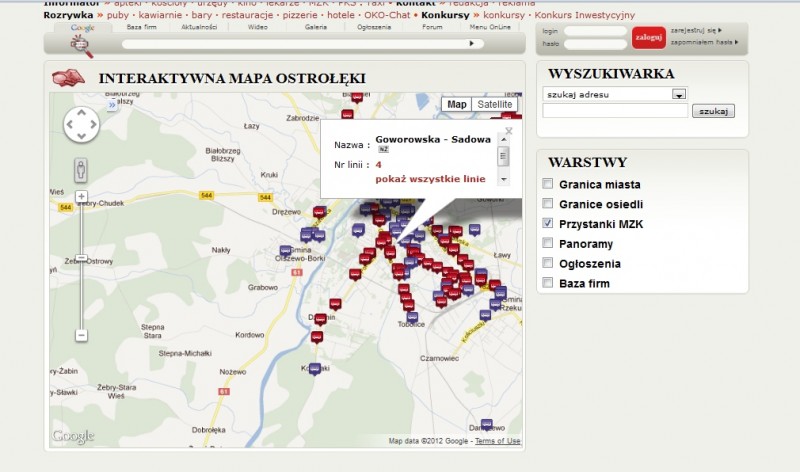This screenshot has width=800, height=472.
Task: Open the puby link
Action: [118, 15]
